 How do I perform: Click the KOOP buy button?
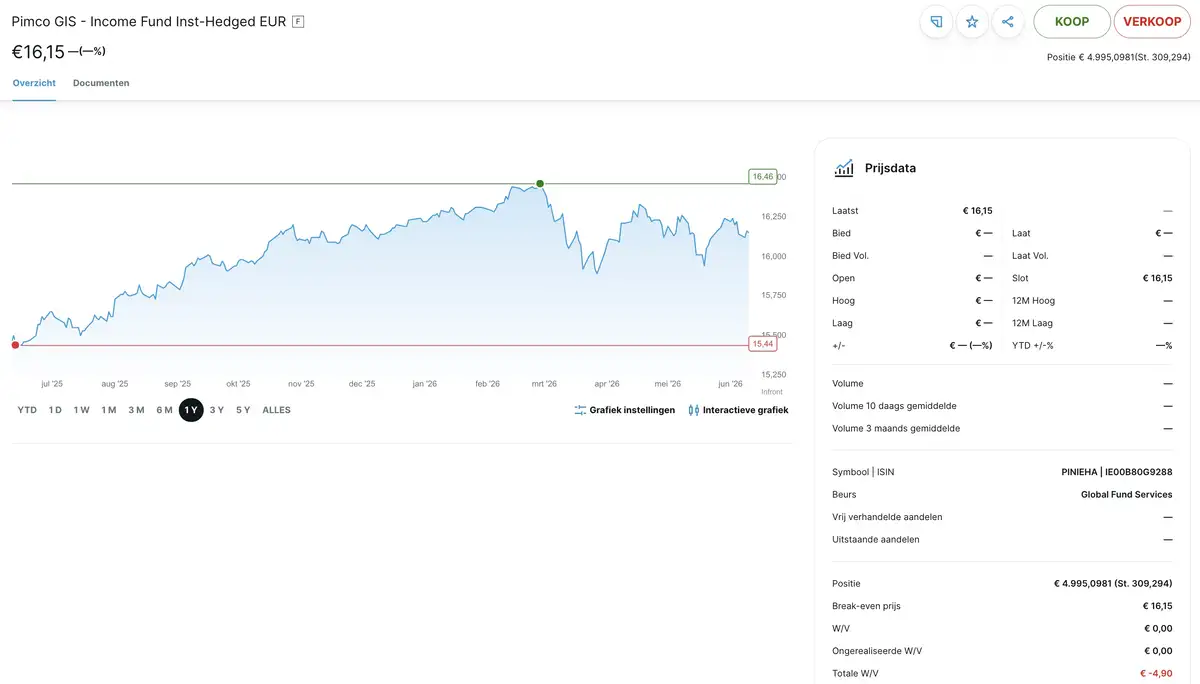(1072, 21)
